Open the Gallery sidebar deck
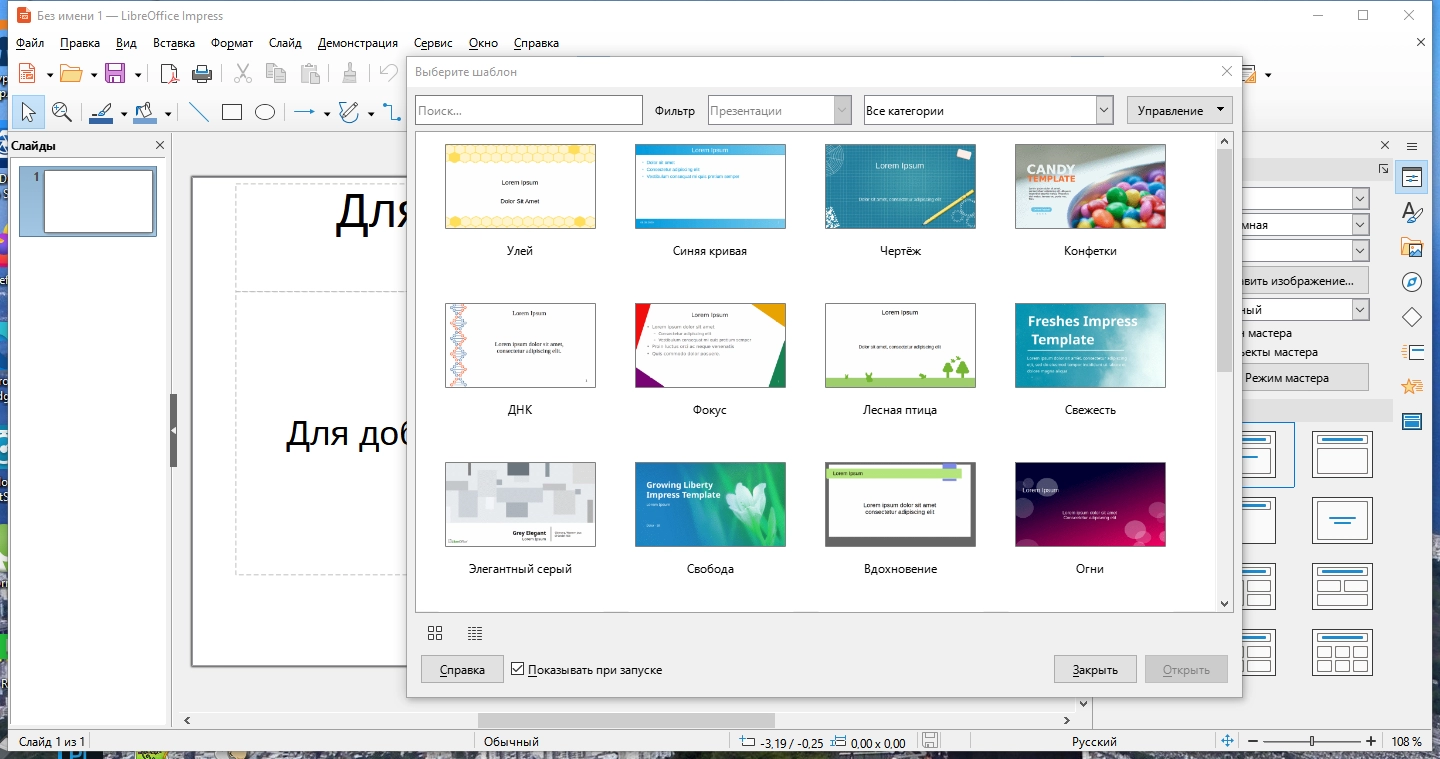1440x759 pixels. click(1412, 247)
